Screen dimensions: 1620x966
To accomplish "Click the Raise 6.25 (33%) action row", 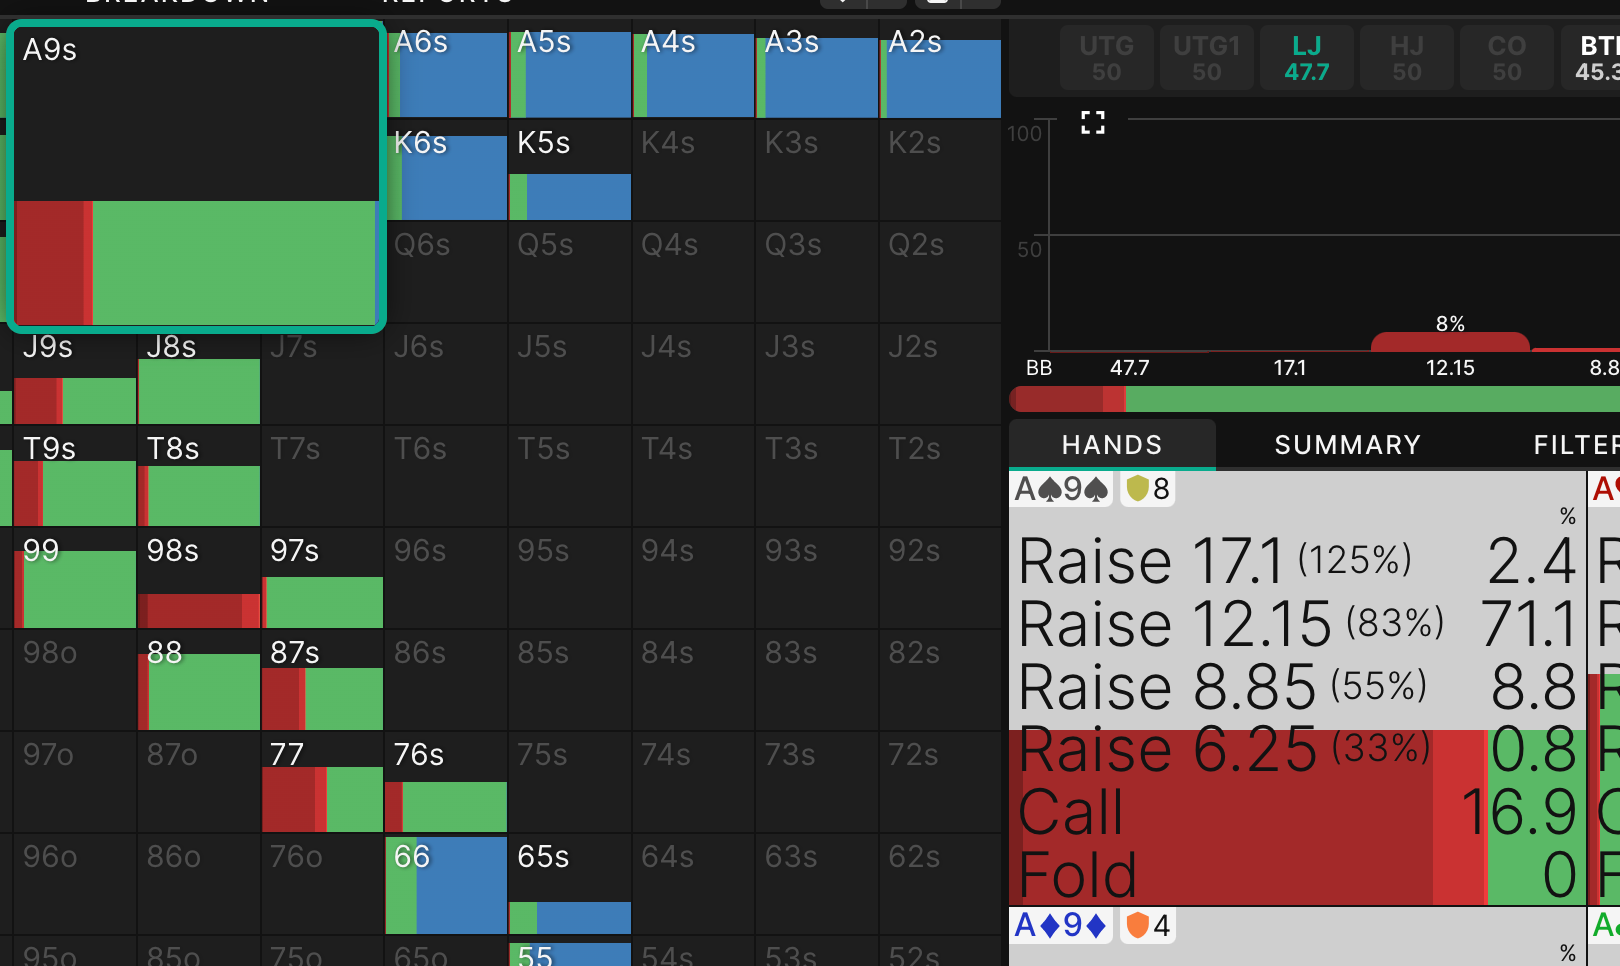I will tap(1297, 749).
